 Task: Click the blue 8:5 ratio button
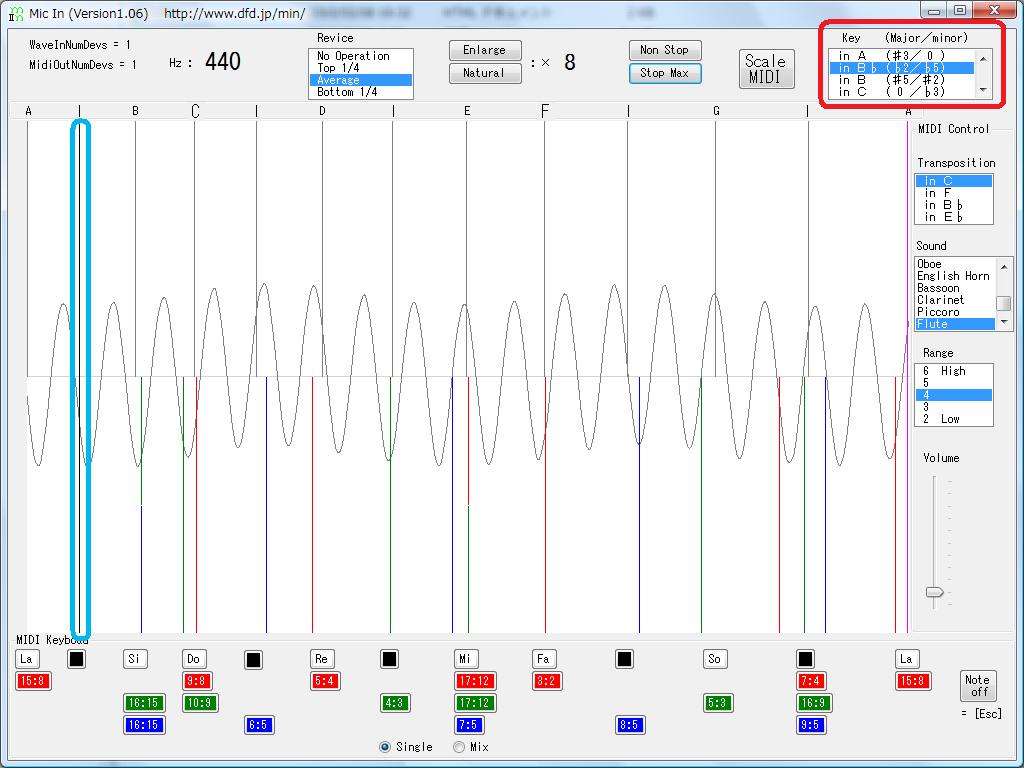630,725
